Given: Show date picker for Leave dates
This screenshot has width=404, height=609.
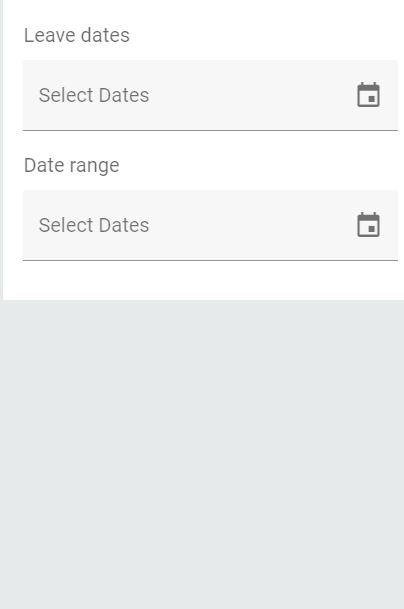Looking at the screenshot, I should [368, 94].
